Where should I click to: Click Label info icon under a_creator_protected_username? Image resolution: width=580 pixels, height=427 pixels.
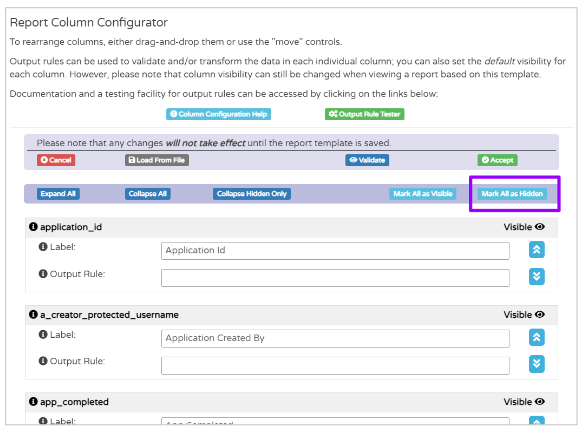43,334
